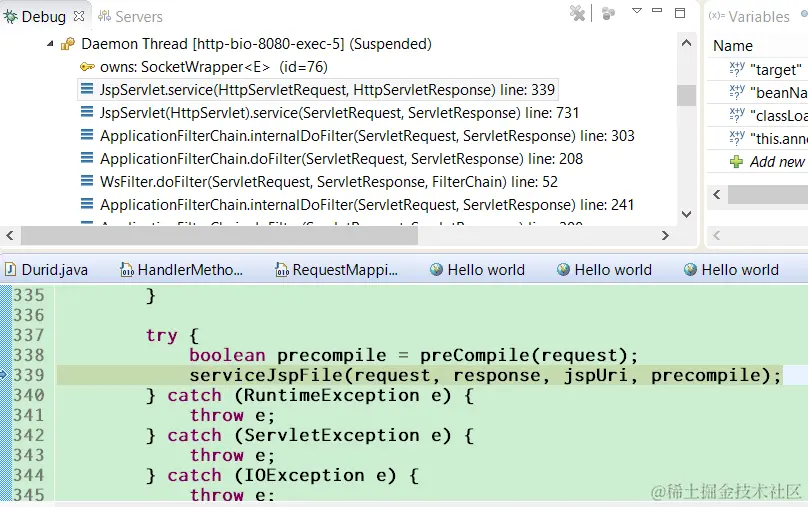Click Debug view vertical scrollbar thumb
Screen dimensions: 808x507
686,95
